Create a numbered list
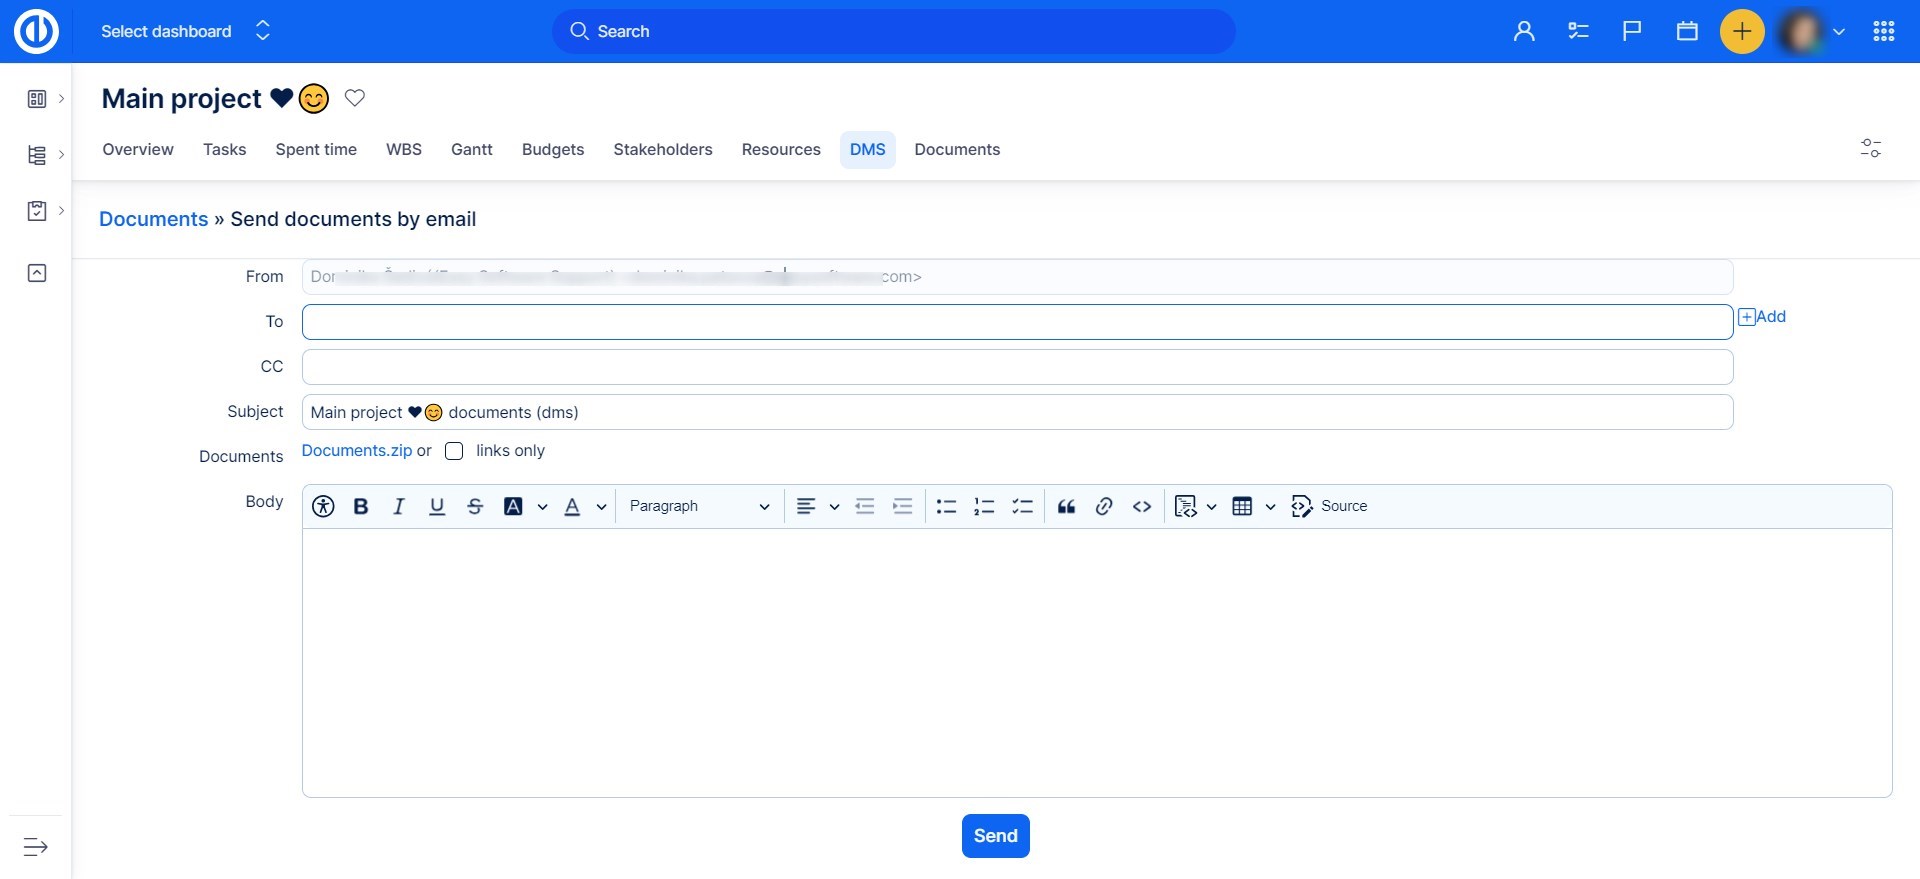The width and height of the screenshot is (1920, 879). [x=984, y=507]
